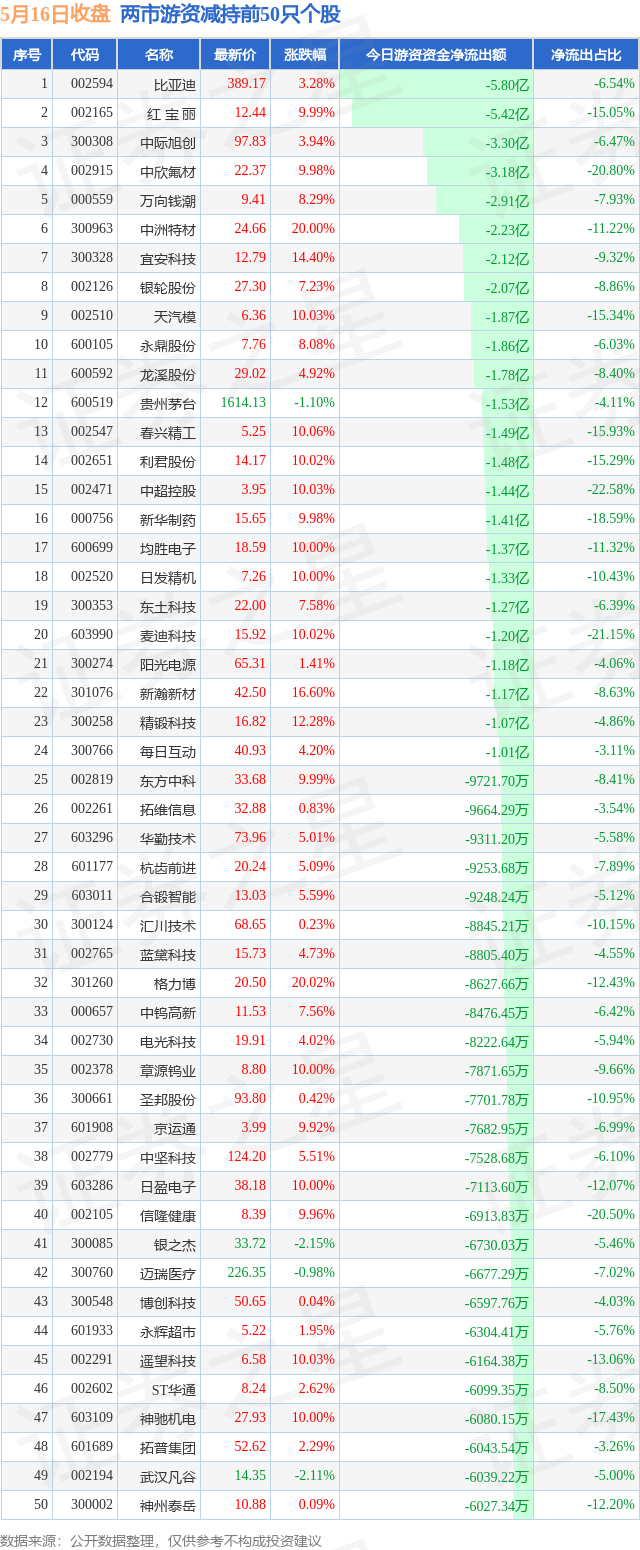Click the 代码 column header

(85, 55)
